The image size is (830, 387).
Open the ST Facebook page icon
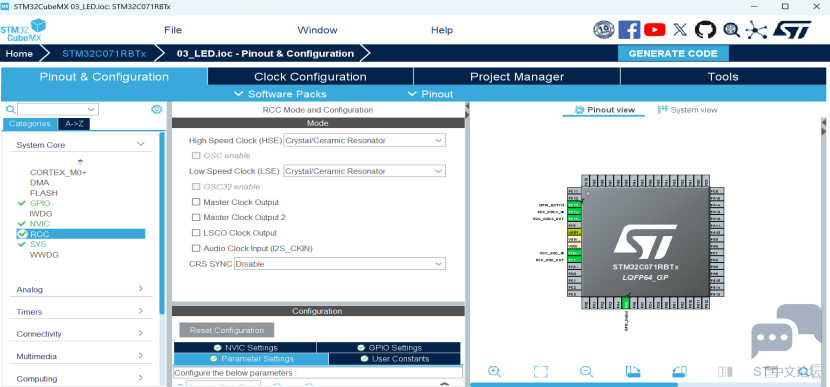tap(629, 30)
